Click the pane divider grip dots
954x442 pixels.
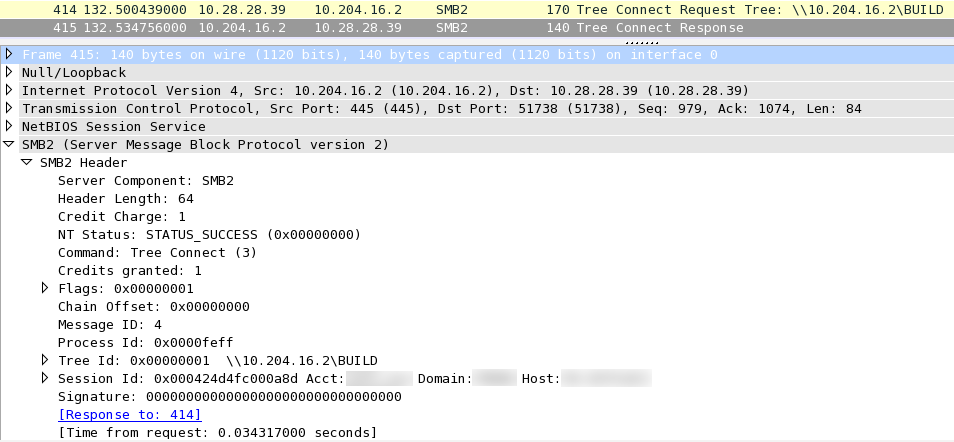[642, 43]
